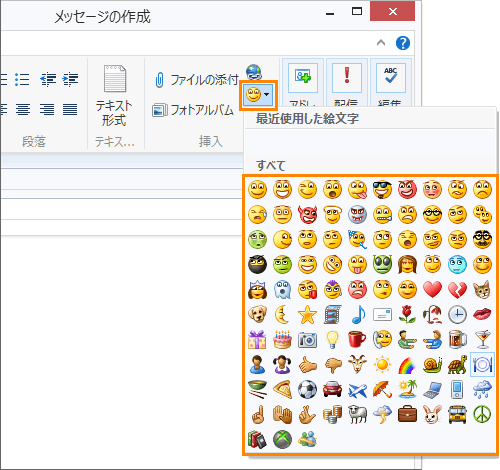Image resolution: width=500 pixels, height=470 pixels.
Task: Insert the rainbow emoticon
Action: tap(407, 365)
